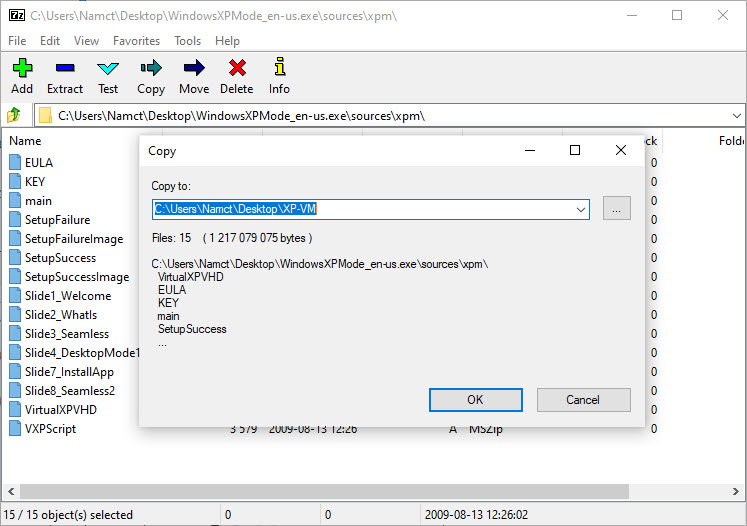
Task: Click the Extract toolbar icon
Action: pyautogui.click(x=65, y=68)
